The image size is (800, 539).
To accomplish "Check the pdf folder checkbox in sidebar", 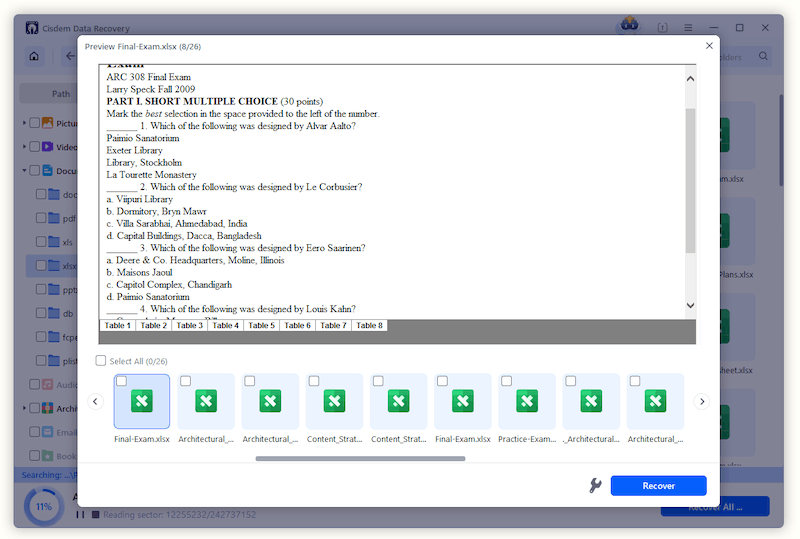I will point(41,218).
